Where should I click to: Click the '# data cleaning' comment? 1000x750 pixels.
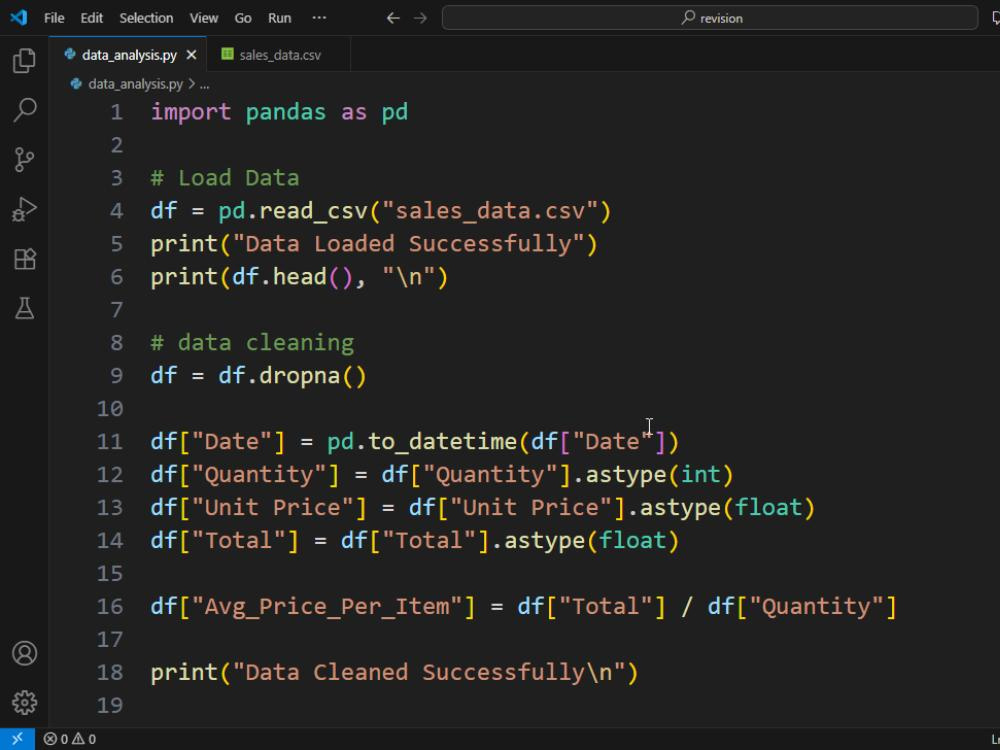point(253,343)
